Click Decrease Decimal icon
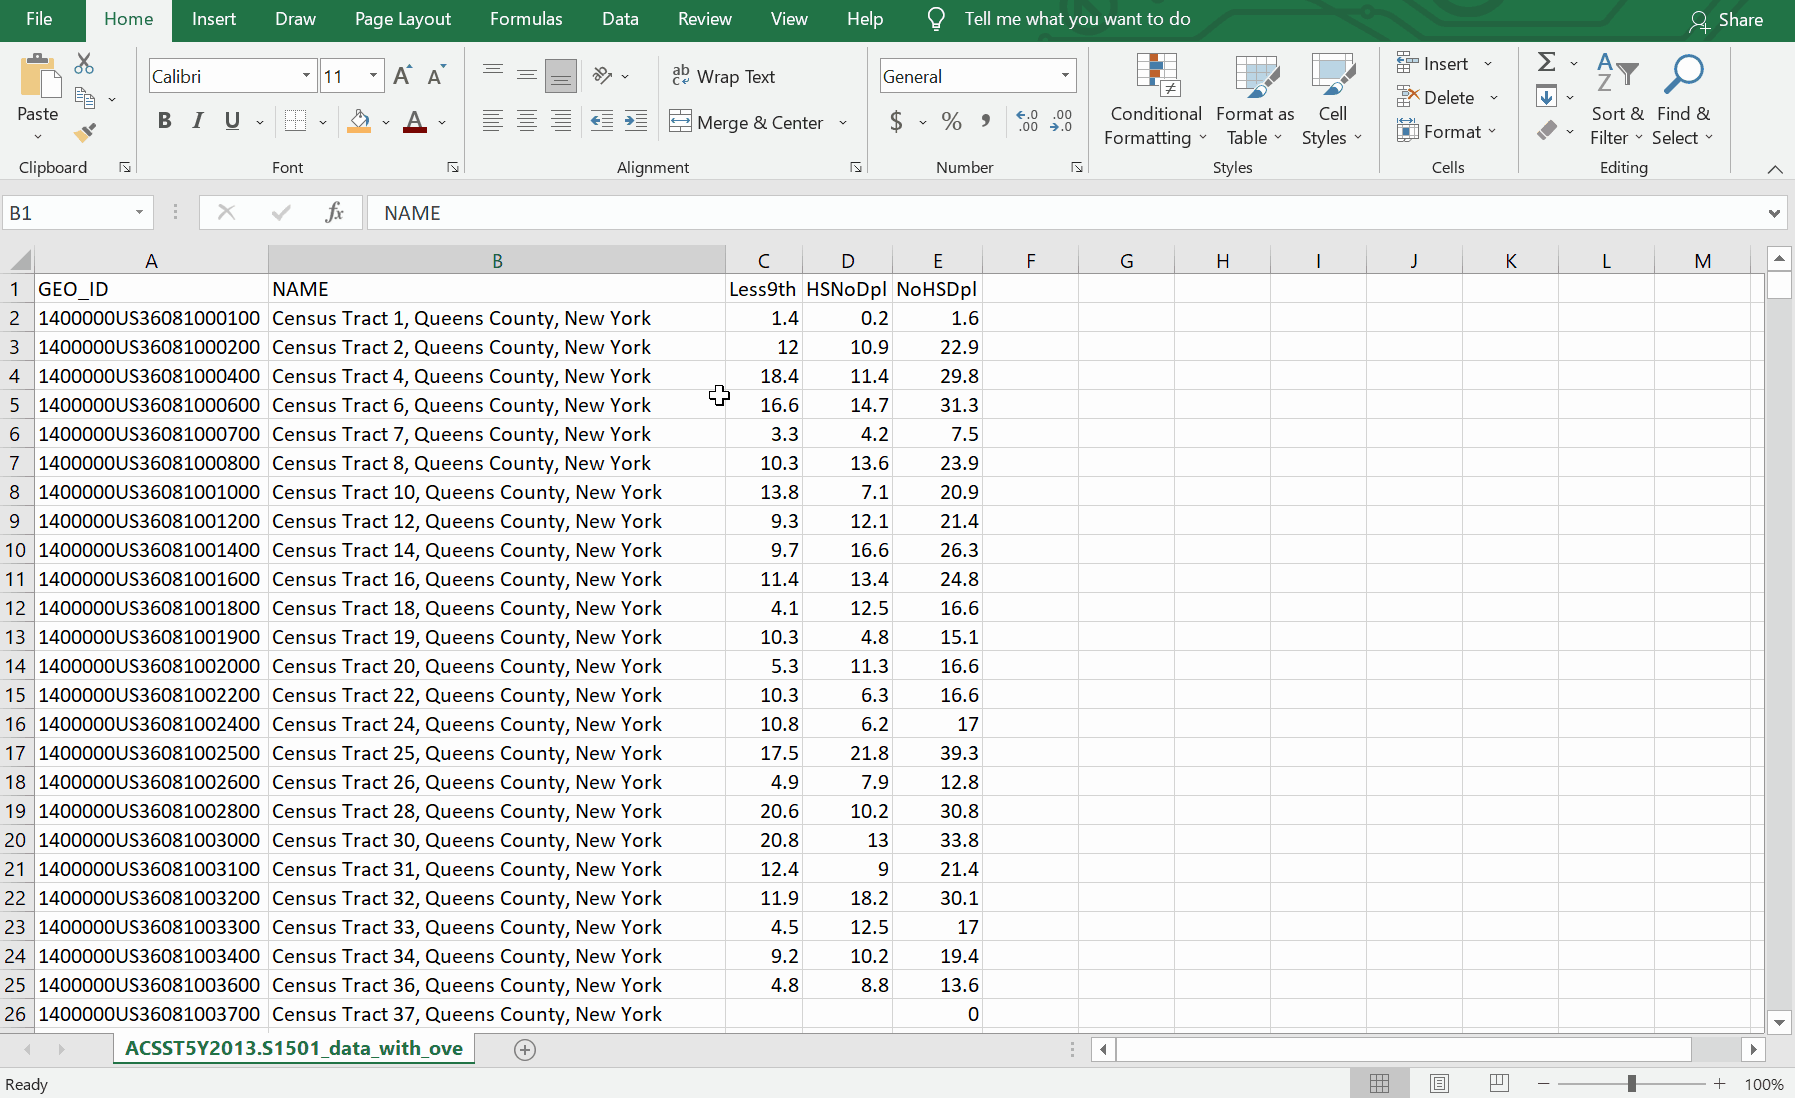This screenshot has width=1795, height=1098. pos(1061,121)
